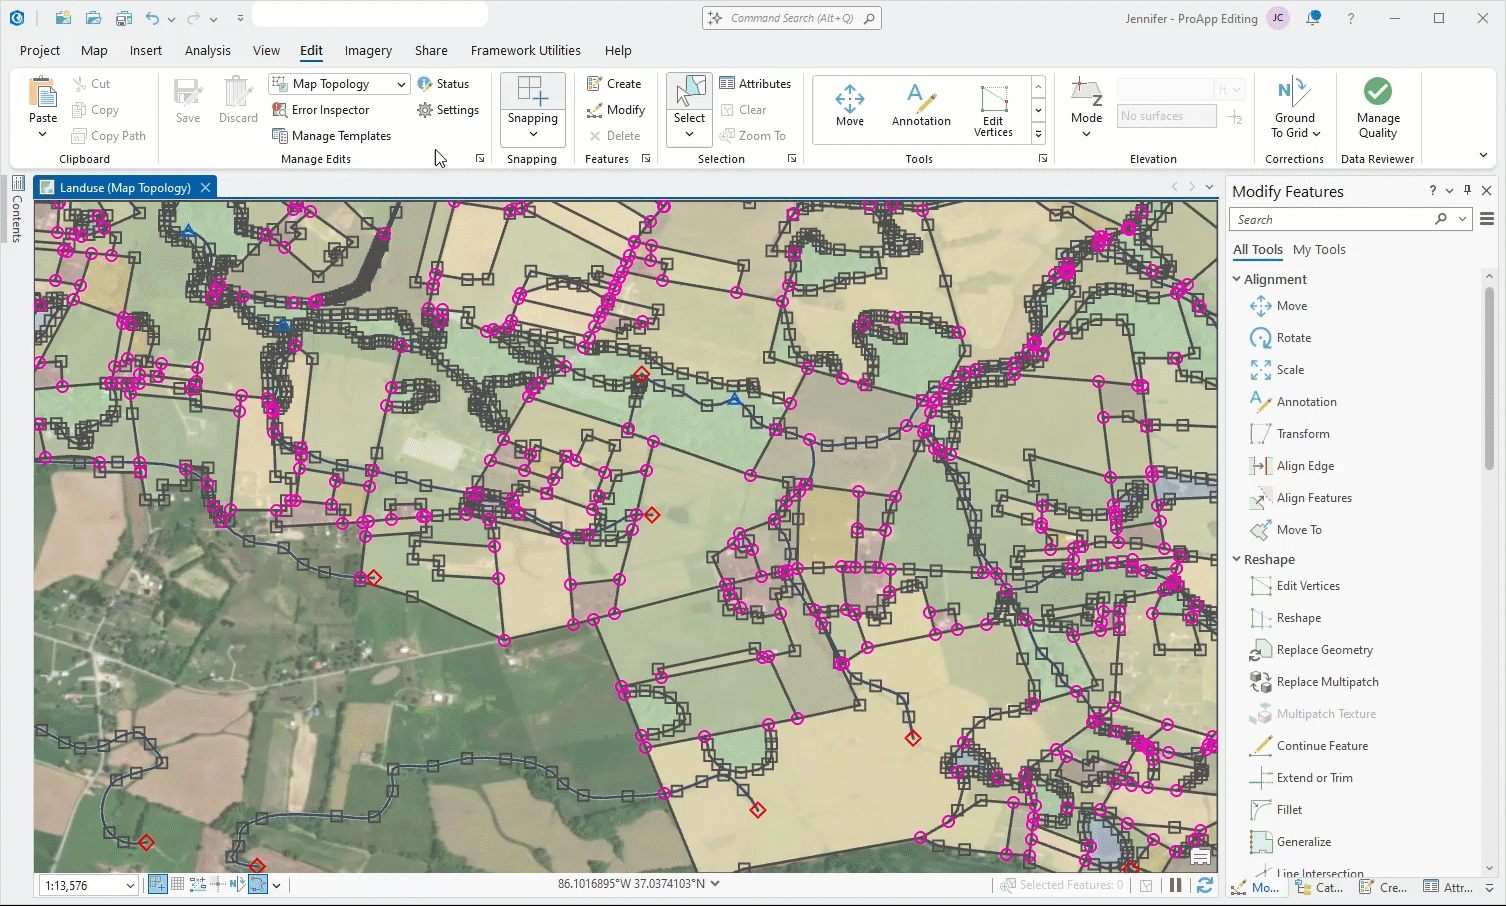Open project from quick access toolbar
Viewport: 1506px width, 906px height.
93,18
